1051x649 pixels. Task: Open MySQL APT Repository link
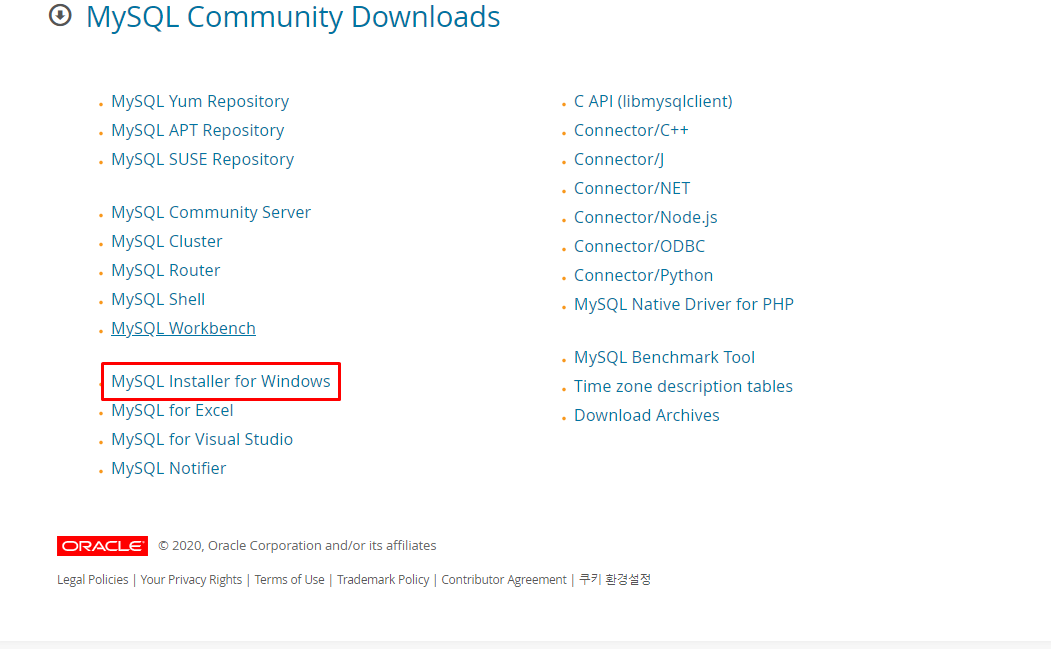coord(198,130)
